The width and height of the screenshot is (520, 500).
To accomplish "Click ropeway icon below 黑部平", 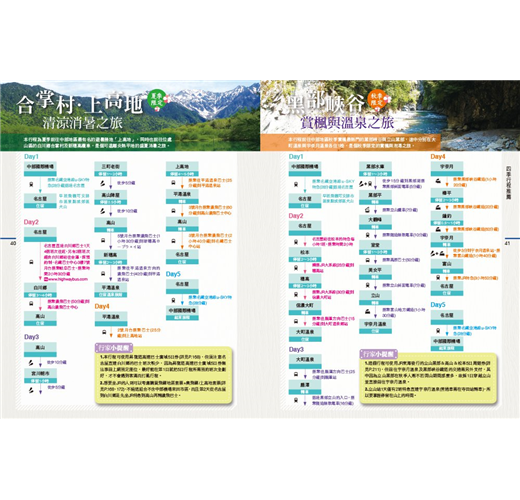I will [367, 210].
